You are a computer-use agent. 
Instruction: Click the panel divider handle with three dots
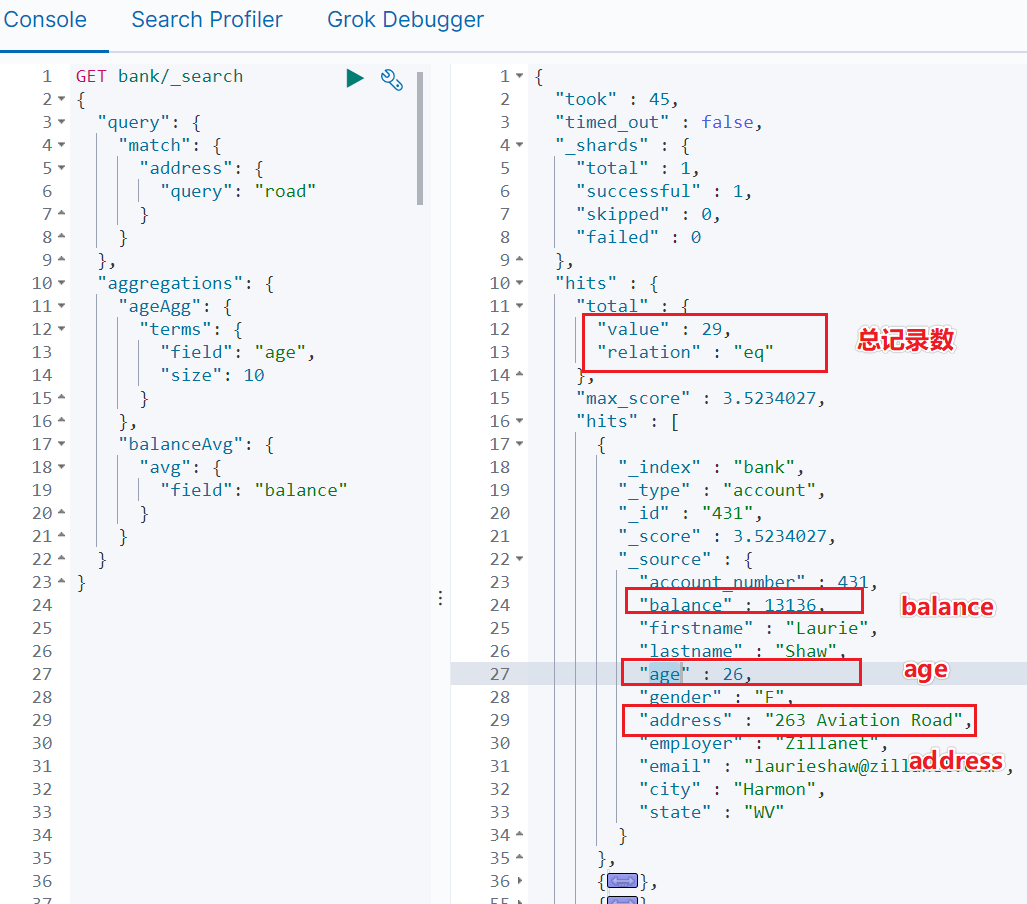click(x=440, y=598)
